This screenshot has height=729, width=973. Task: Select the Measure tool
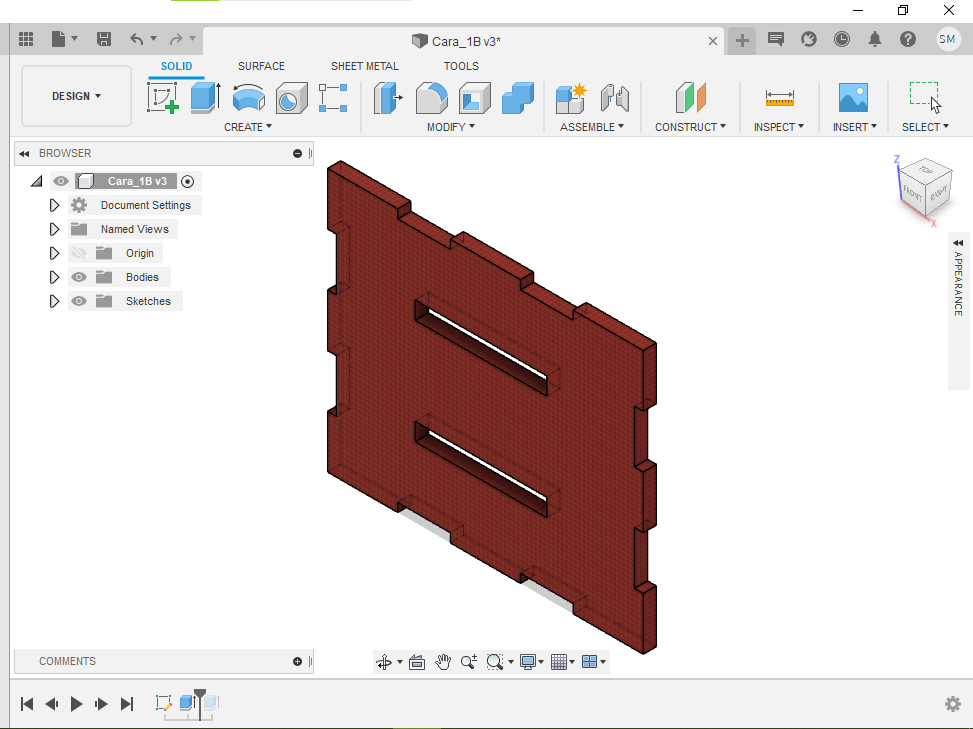point(779,97)
